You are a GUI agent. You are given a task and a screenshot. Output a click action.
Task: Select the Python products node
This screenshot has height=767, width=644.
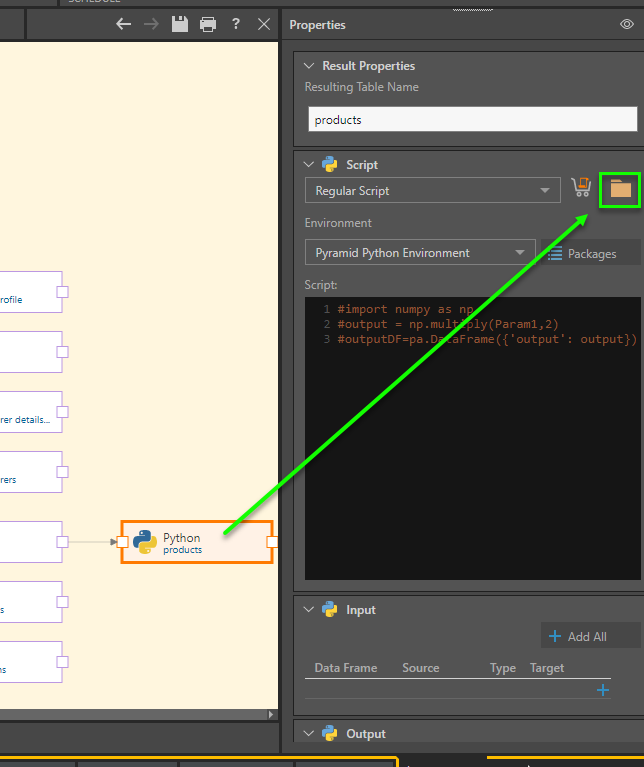(x=196, y=542)
